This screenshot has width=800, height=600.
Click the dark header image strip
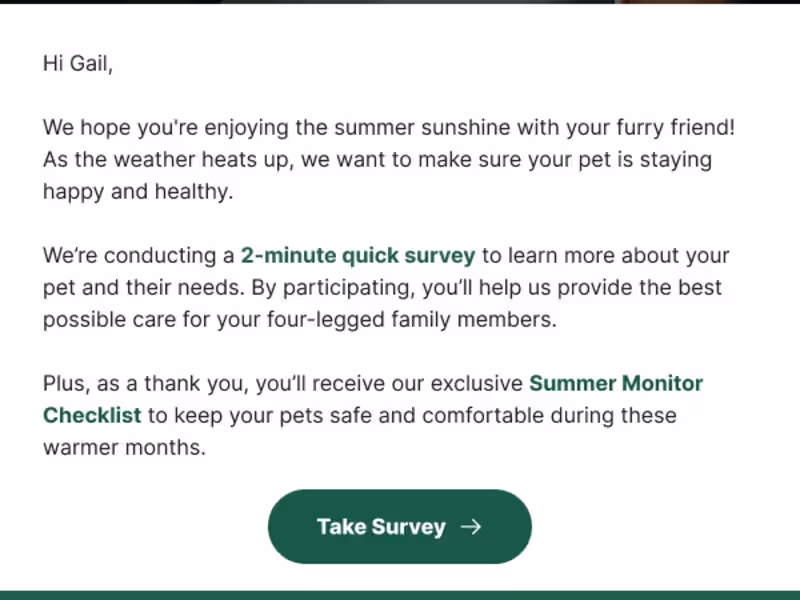tap(400, 2)
